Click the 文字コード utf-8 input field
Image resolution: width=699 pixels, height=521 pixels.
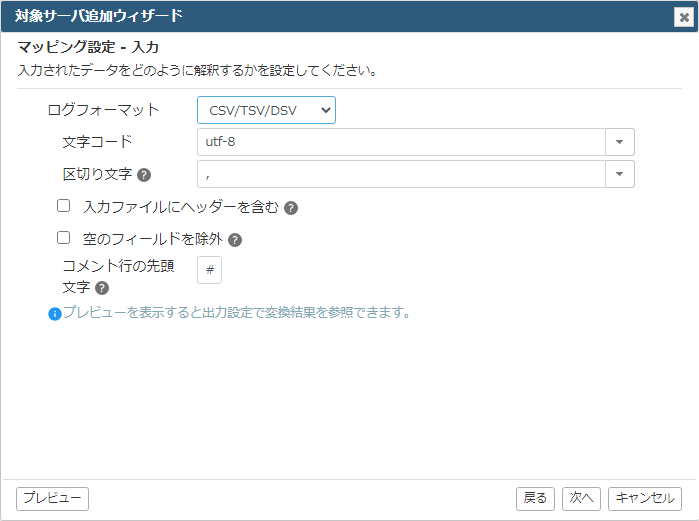[x=401, y=142]
